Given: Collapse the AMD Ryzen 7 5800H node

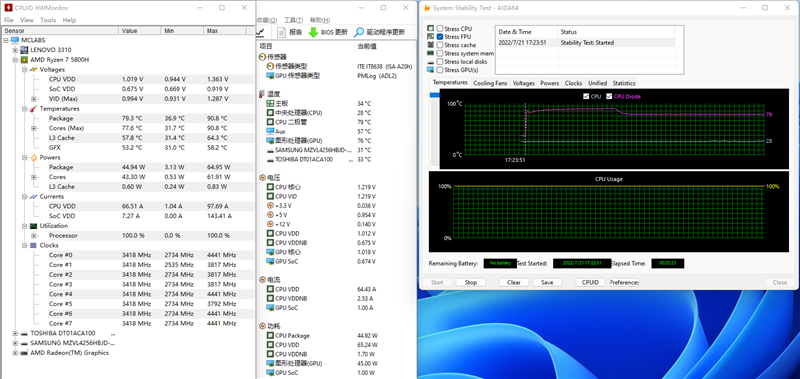Looking at the screenshot, I should [x=15, y=60].
